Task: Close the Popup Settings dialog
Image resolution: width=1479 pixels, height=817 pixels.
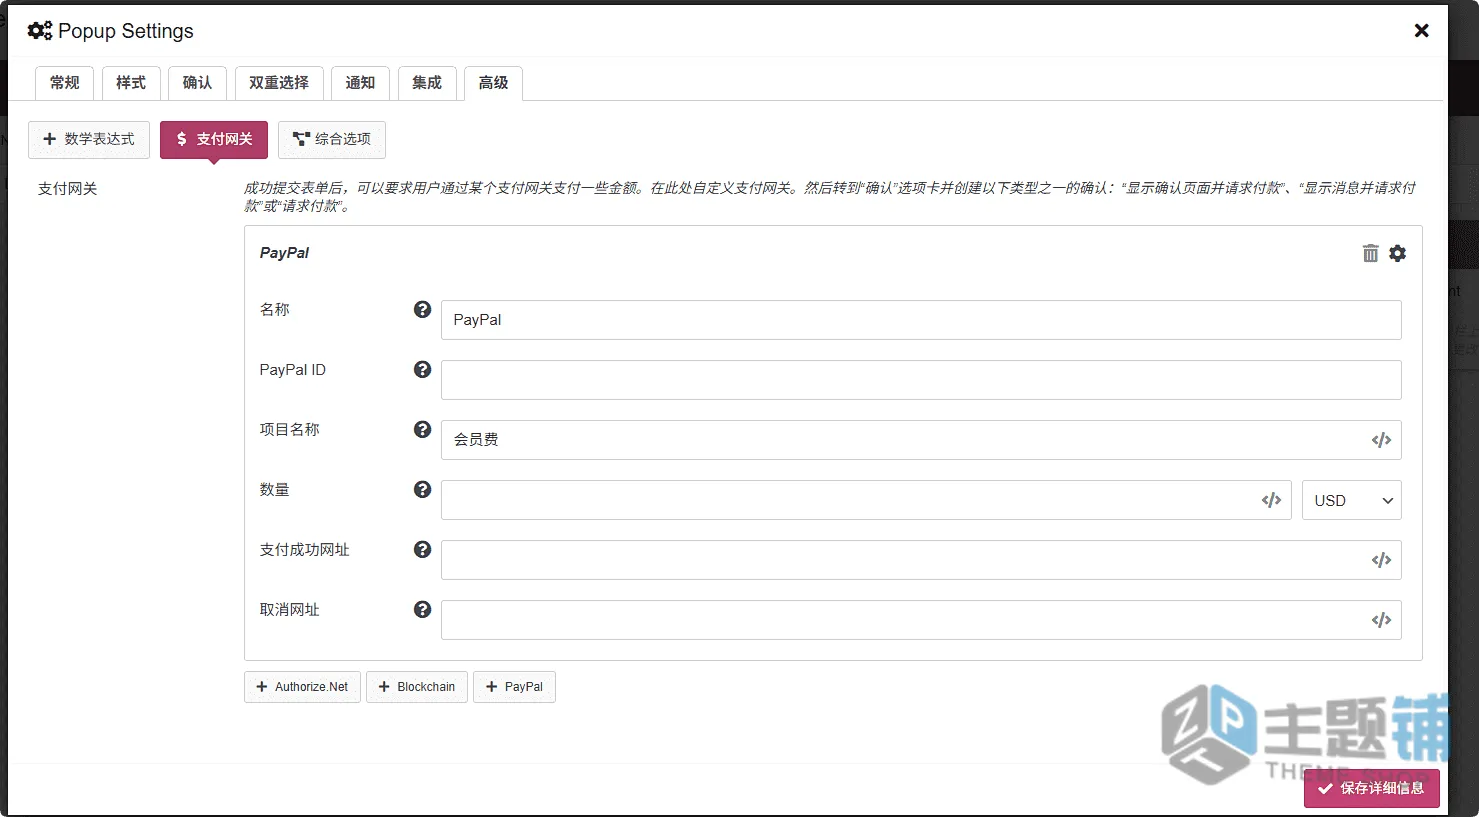Action: click(x=1421, y=31)
